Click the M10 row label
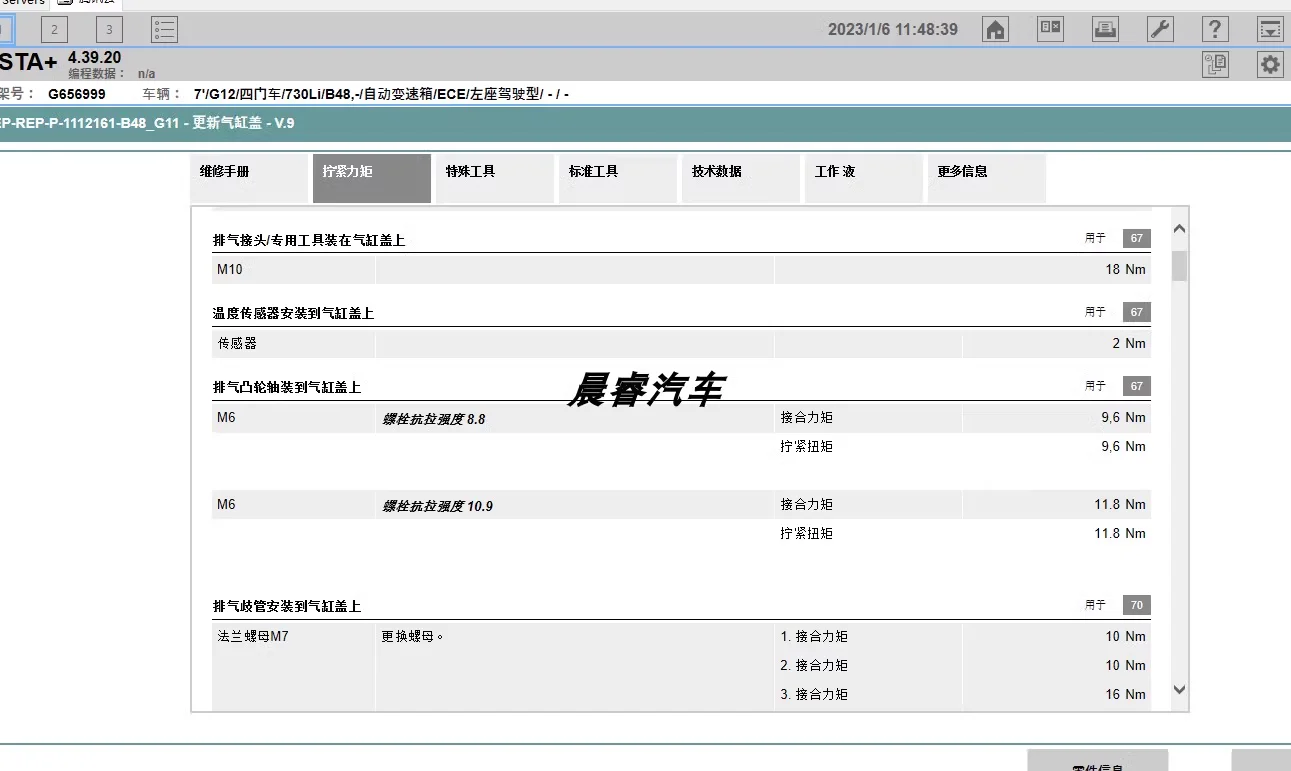The height and width of the screenshot is (771, 1291). (x=230, y=270)
